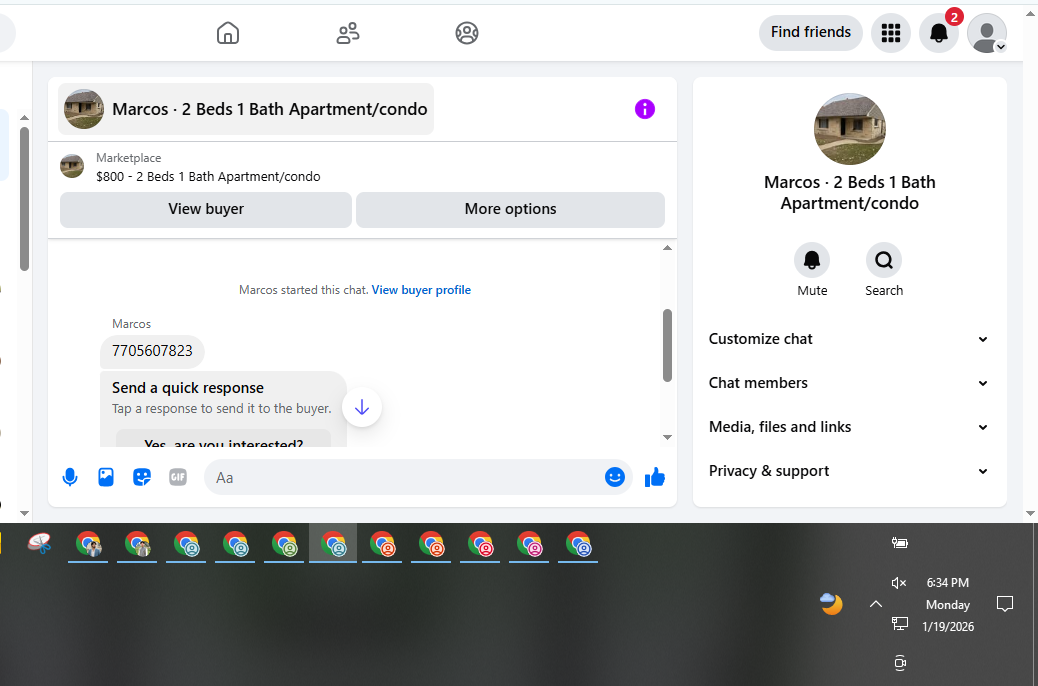1038x686 pixels.
Task: Open Chrome window with pink profile badge
Action: coord(529,544)
